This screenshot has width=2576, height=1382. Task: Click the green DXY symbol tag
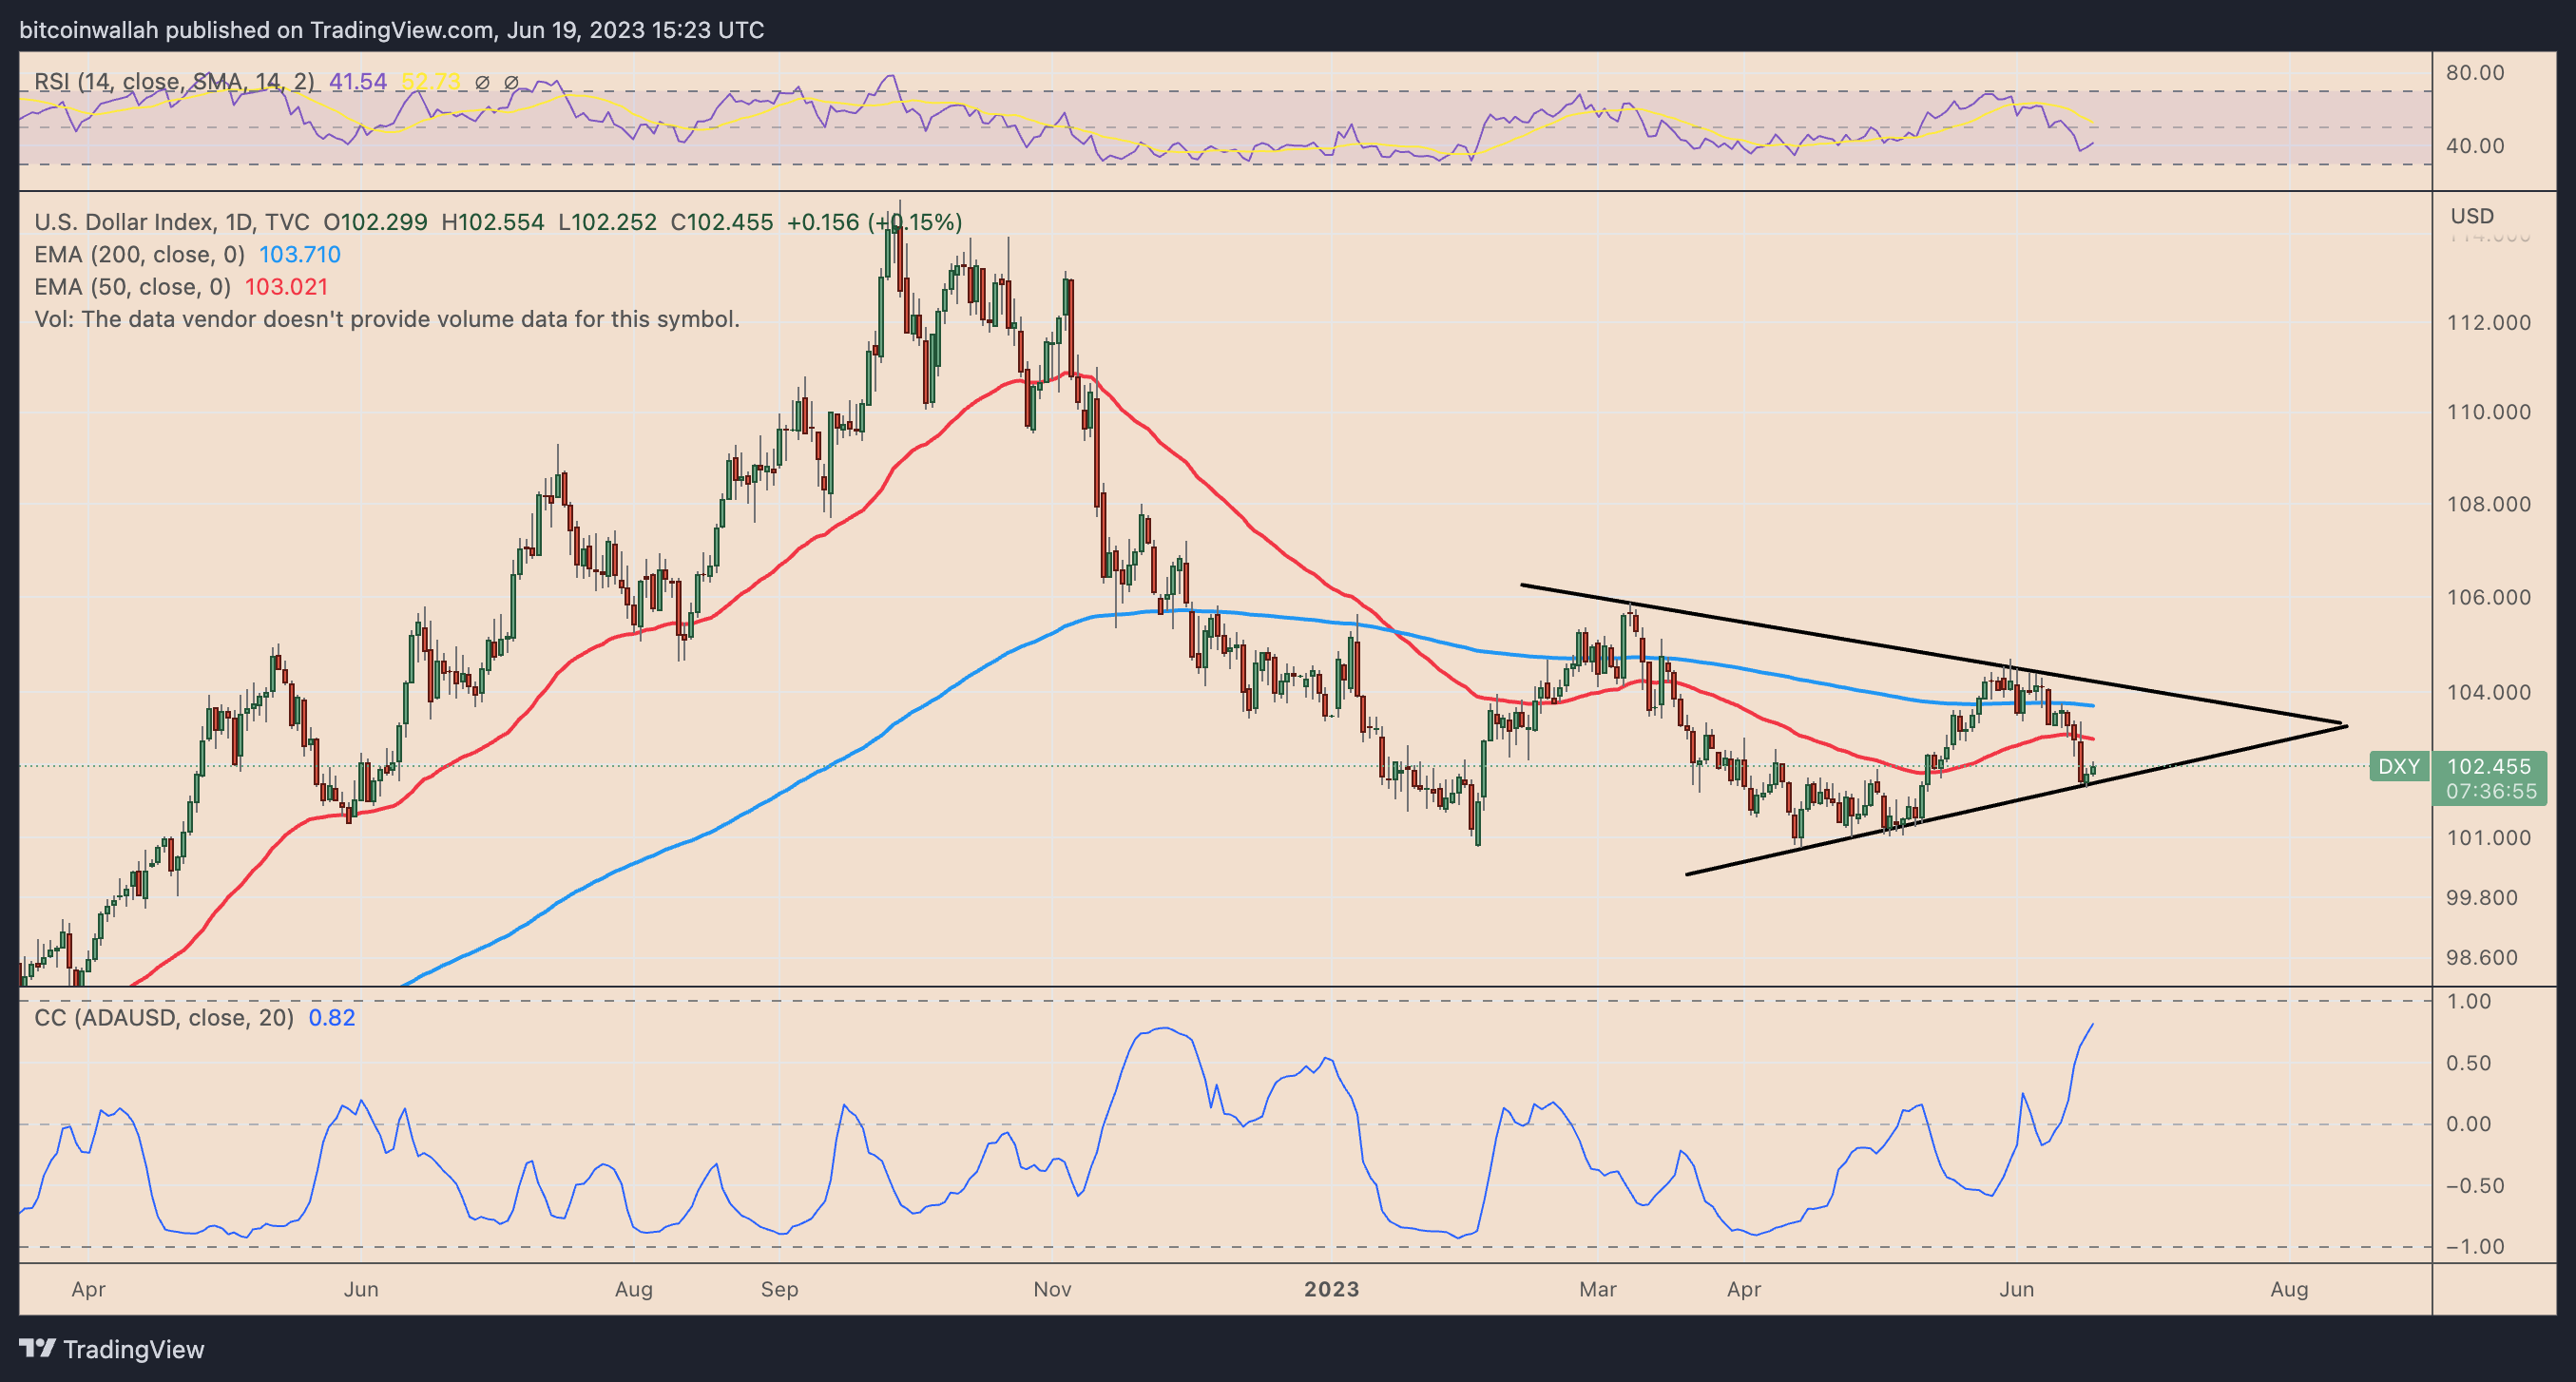2398,767
